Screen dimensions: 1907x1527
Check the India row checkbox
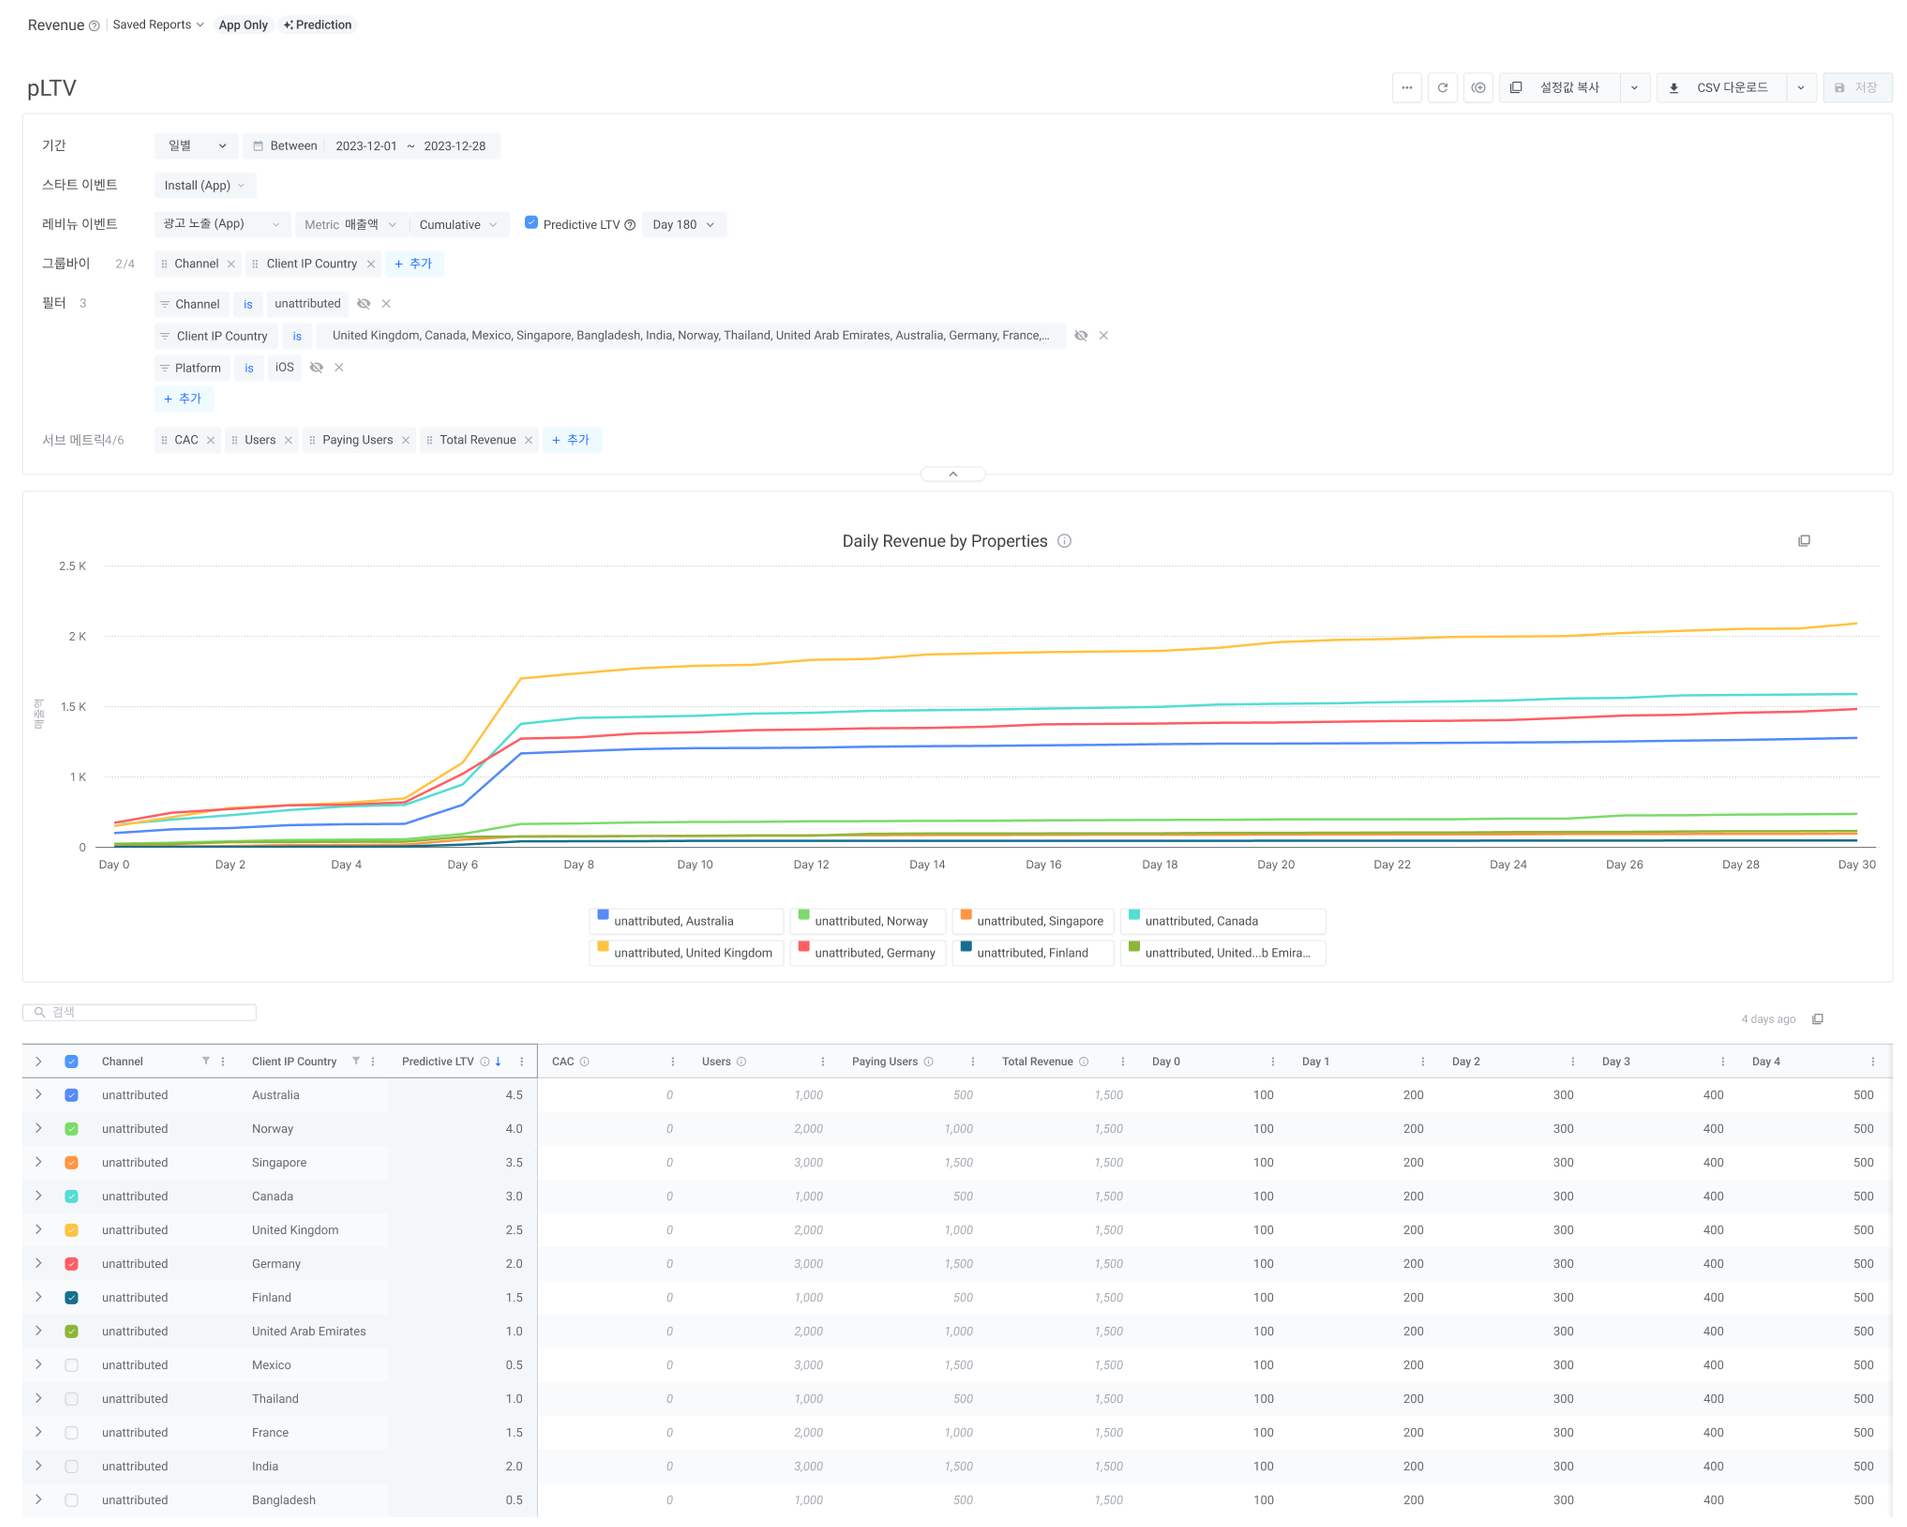coord(71,1467)
